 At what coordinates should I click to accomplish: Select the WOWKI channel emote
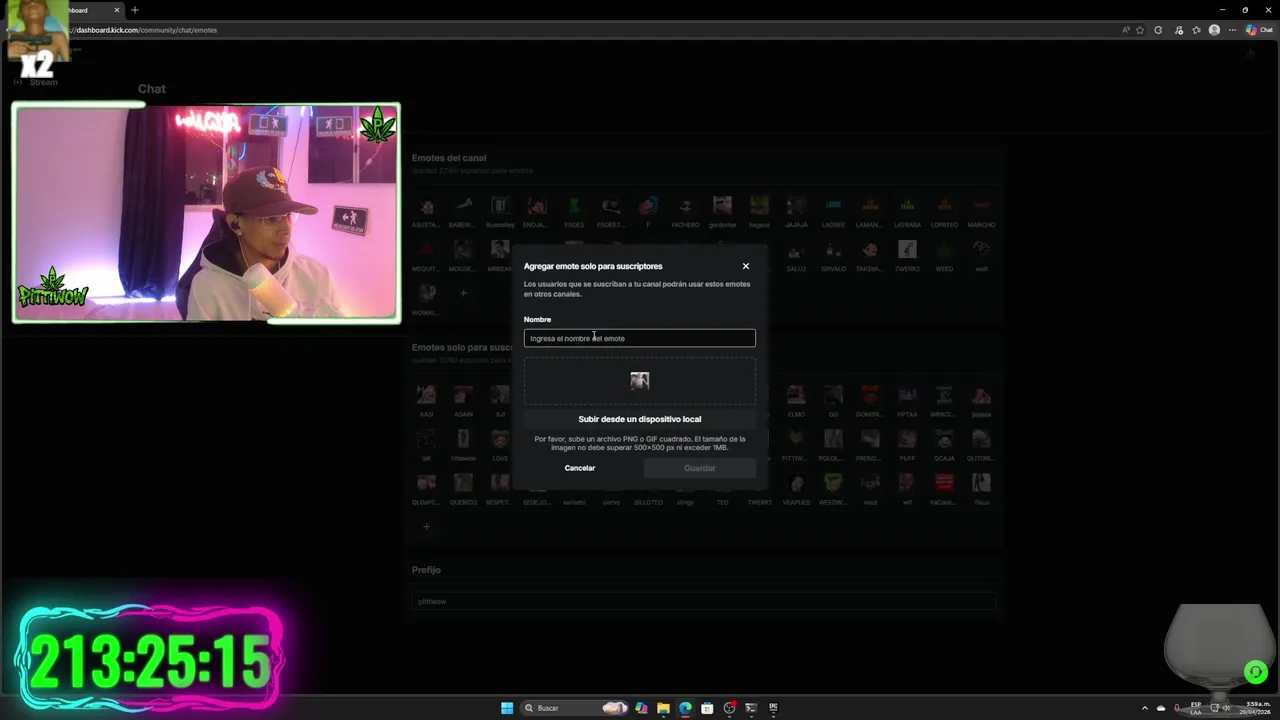(426, 300)
